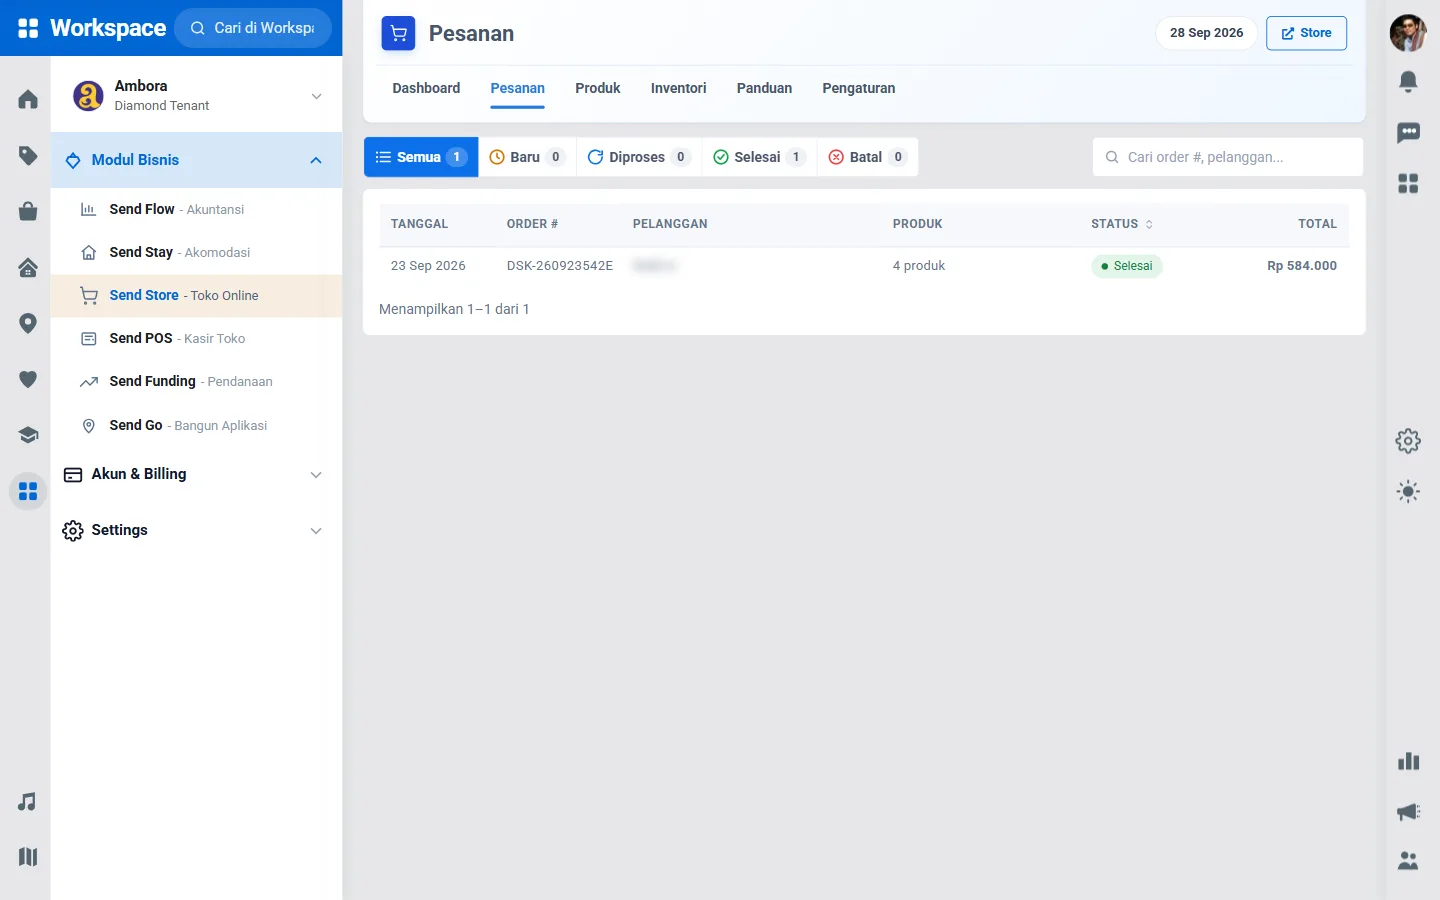The height and width of the screenshot is (900, 1440).
Task: Select the Pesanan tab
Action: 517,88
